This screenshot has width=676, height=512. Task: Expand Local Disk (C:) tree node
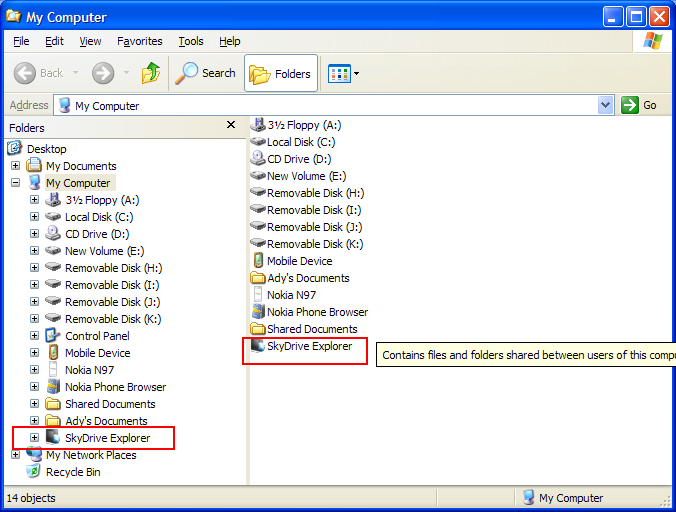click(x=34, y=216)
